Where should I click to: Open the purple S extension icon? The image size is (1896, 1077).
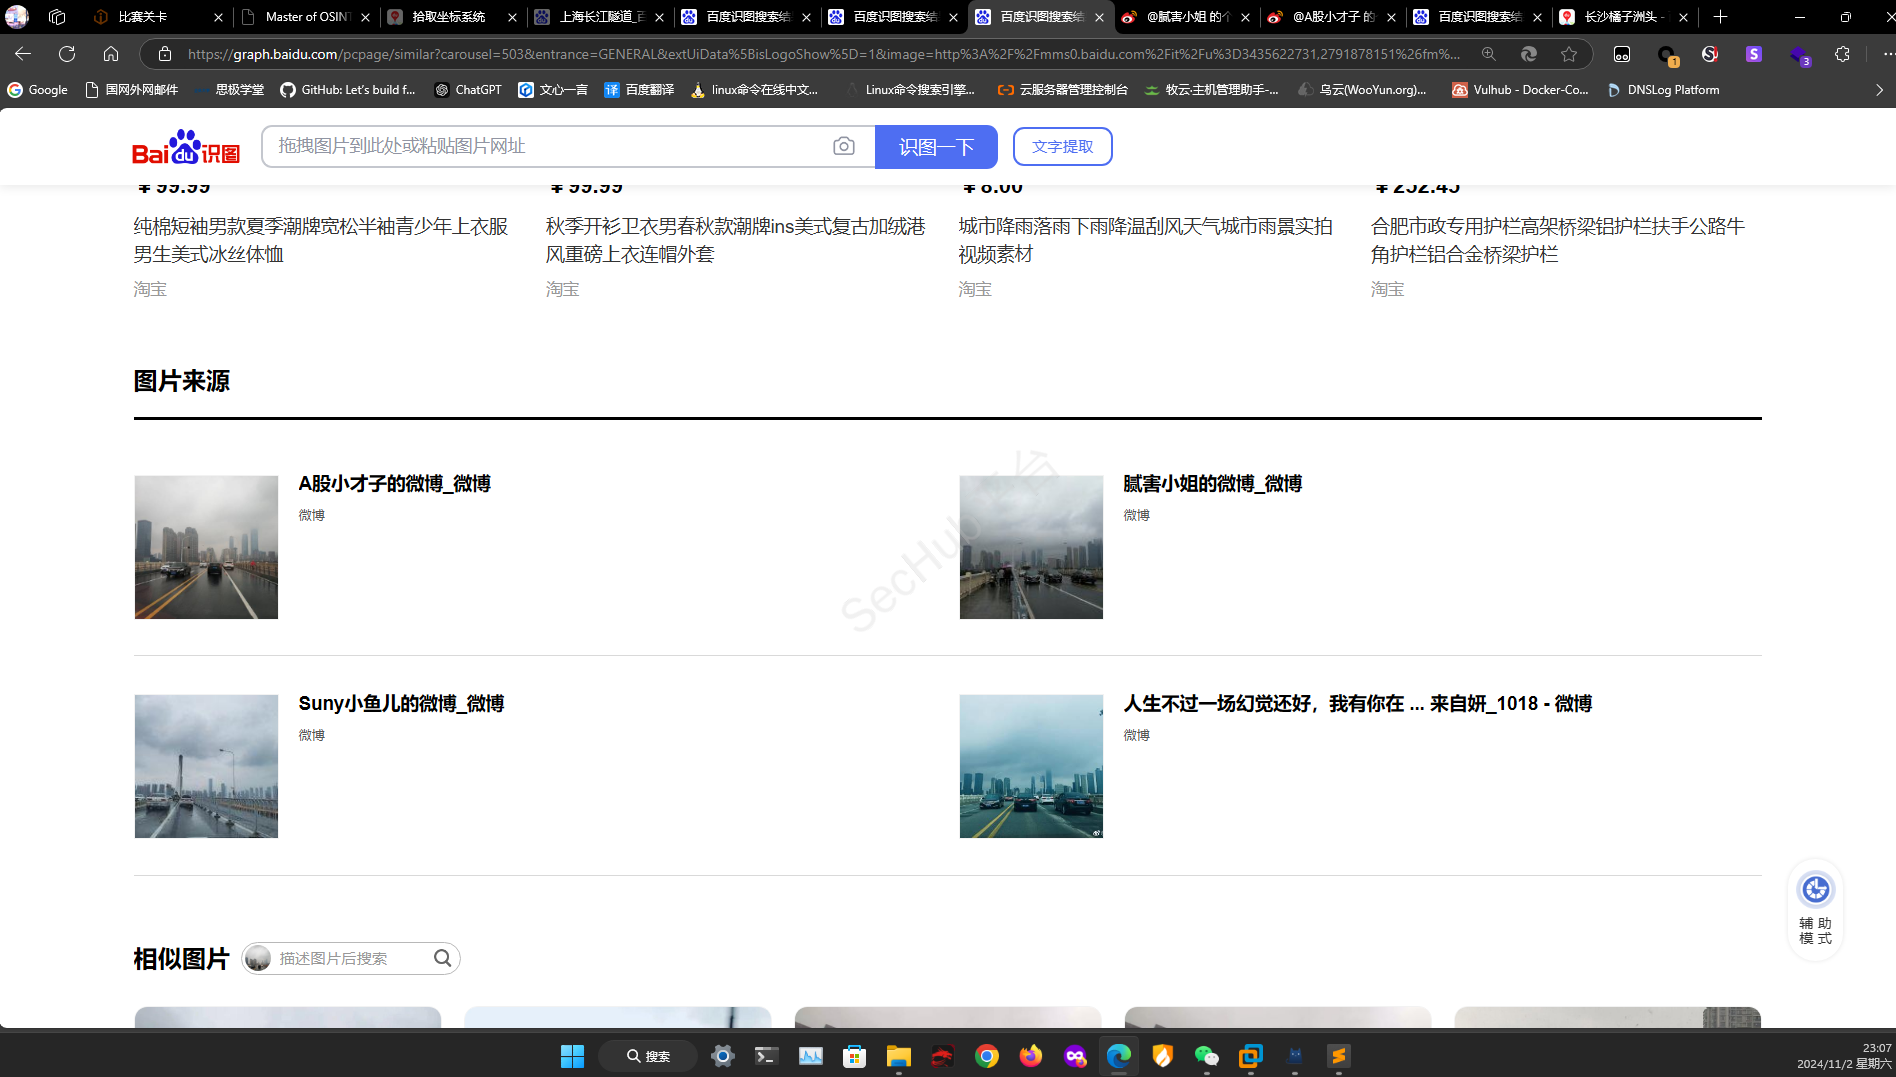[1754, 54]
